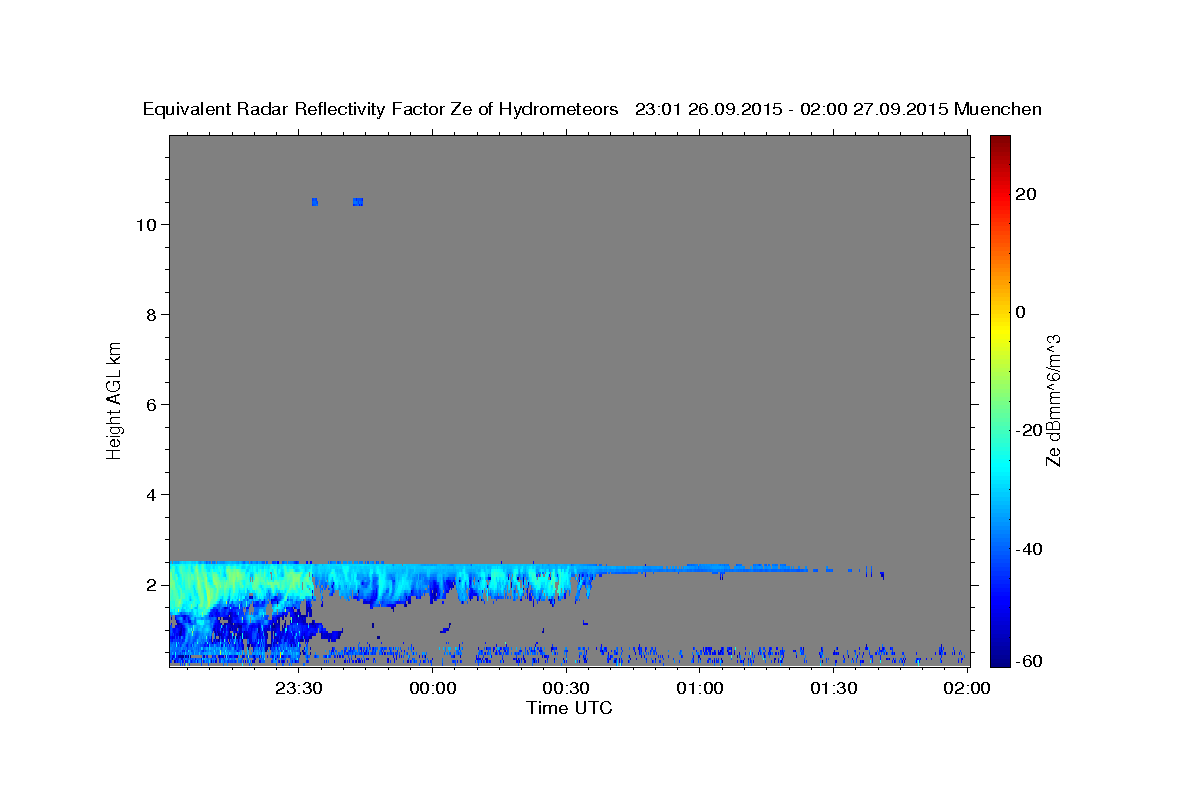Click the 'Height AGL km' axis label
The width and height of the screenshot is (1200, 800).
tap(114, 399)
